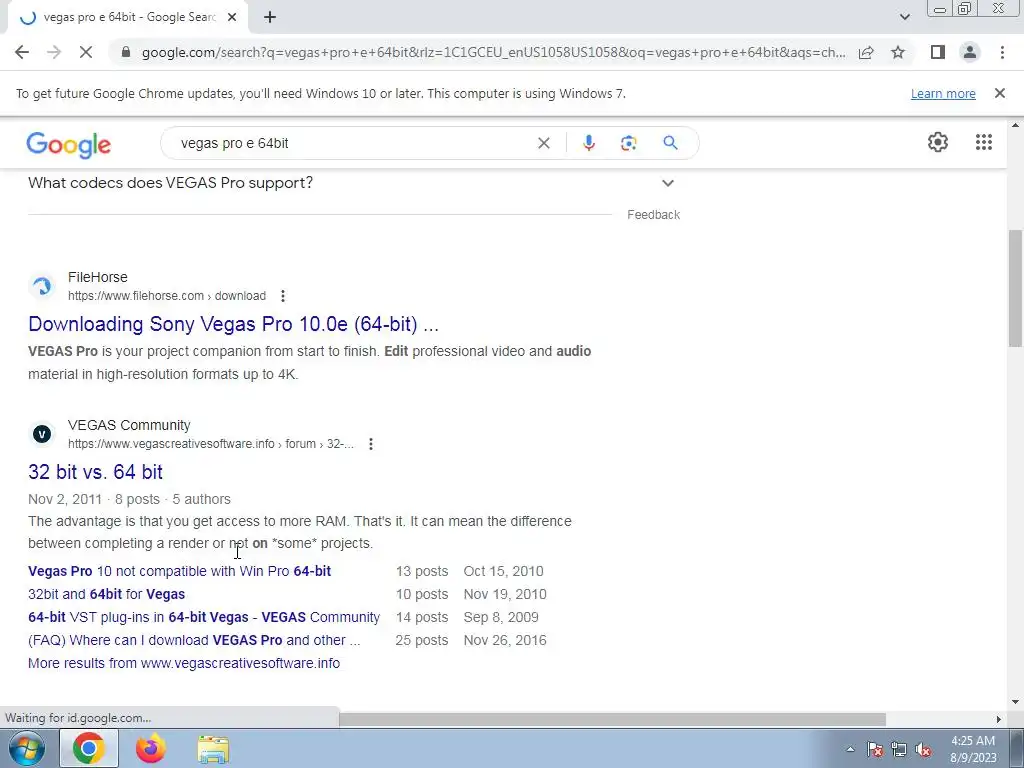This screenshot has height=768, width=1024.
Task: Click the scrollbar right arrow
Action: tap(998, 719)
